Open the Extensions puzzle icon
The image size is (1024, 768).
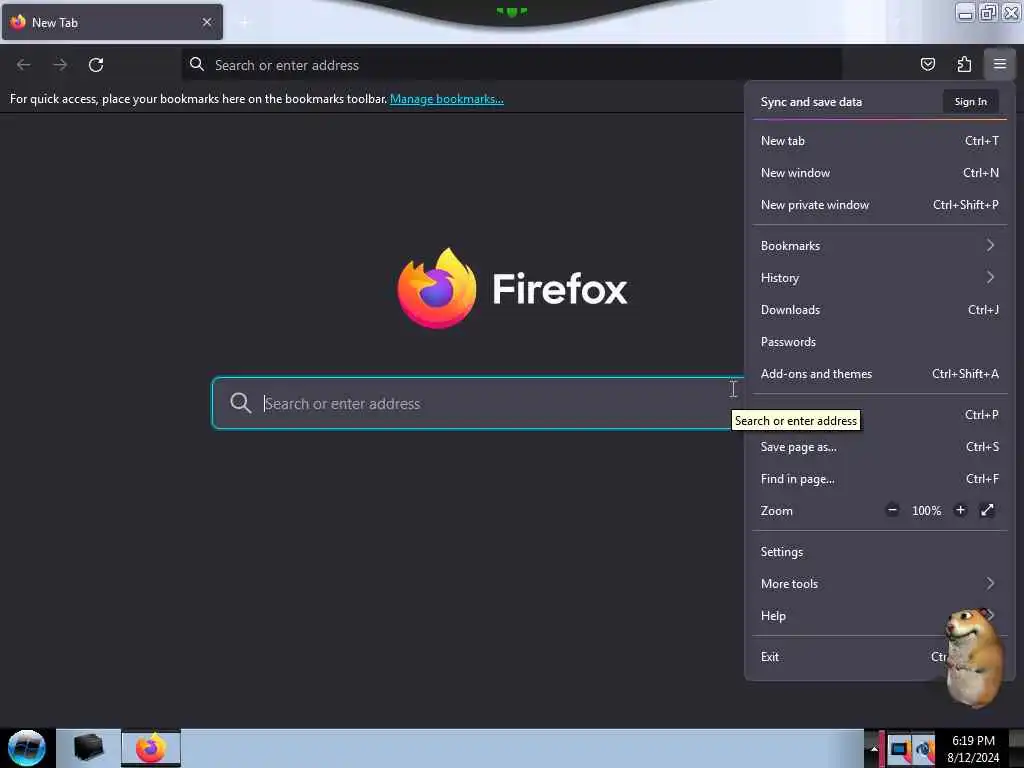[964, 64]
